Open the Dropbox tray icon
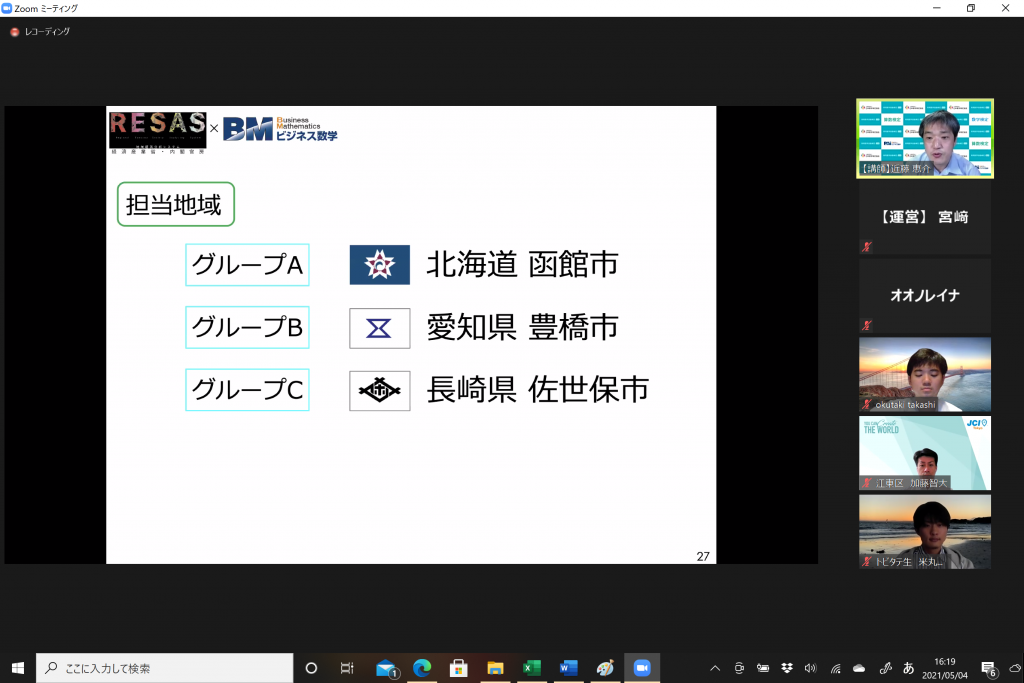This screenshot has height=683, width=1024. tap(787, 668)
